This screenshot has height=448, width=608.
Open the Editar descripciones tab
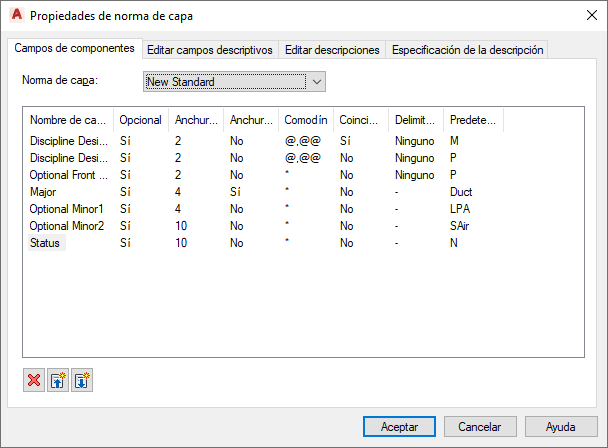tap(332, 50)
